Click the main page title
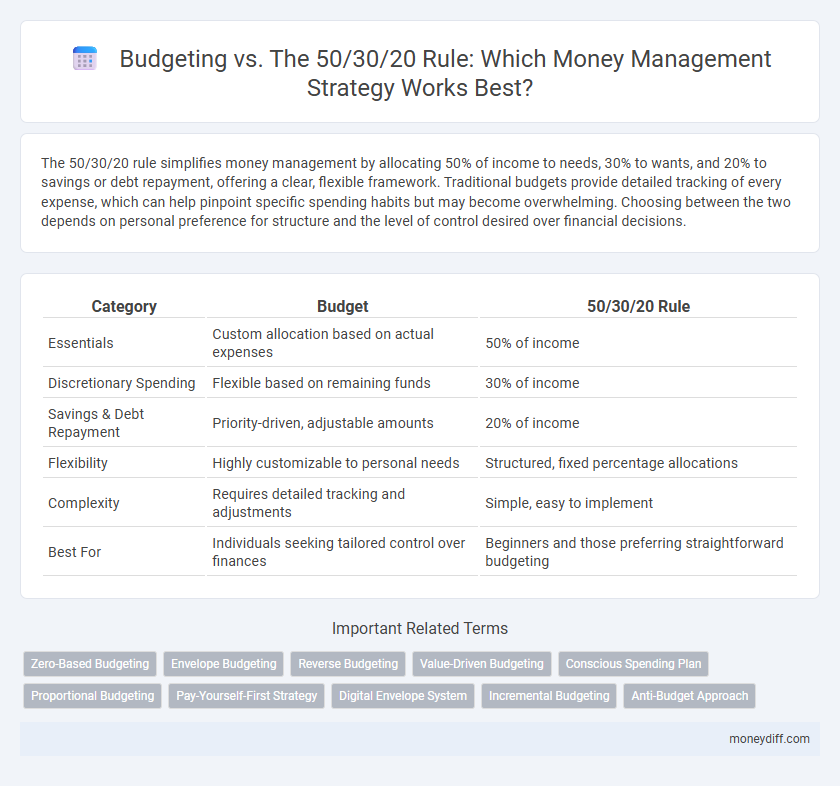840x786 pixels. click(x=445, y=72)
